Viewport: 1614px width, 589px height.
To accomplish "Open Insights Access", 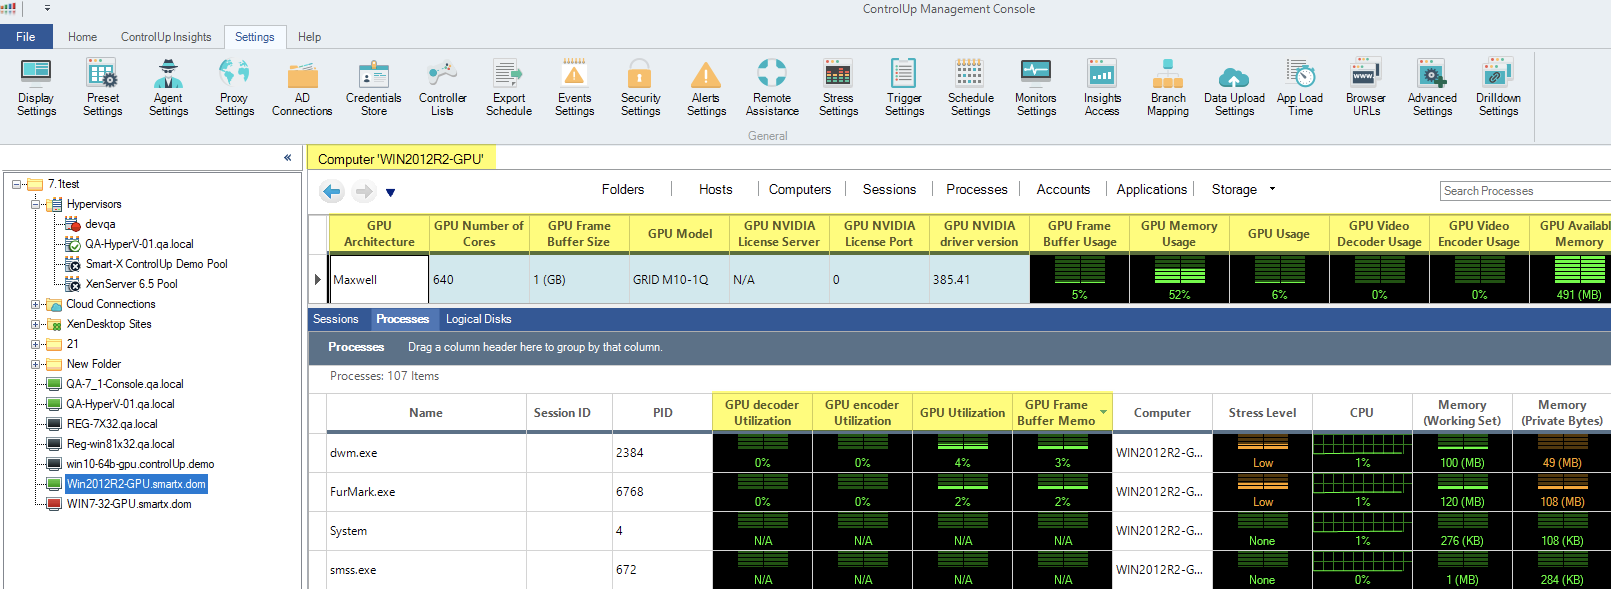I will click(1102, 88).
